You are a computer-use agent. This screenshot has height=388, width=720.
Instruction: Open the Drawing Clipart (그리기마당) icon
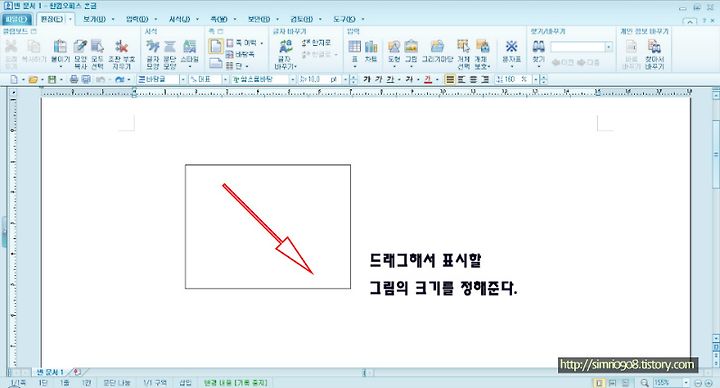click(437, 47)
